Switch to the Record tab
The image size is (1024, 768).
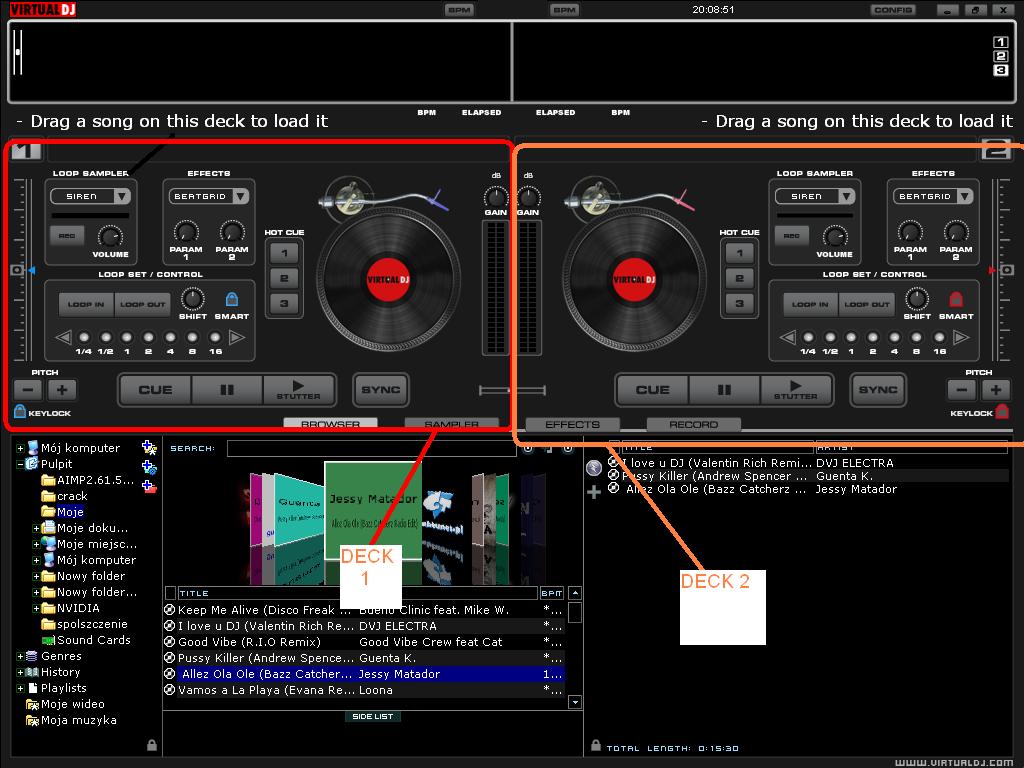tap(694, 424)
